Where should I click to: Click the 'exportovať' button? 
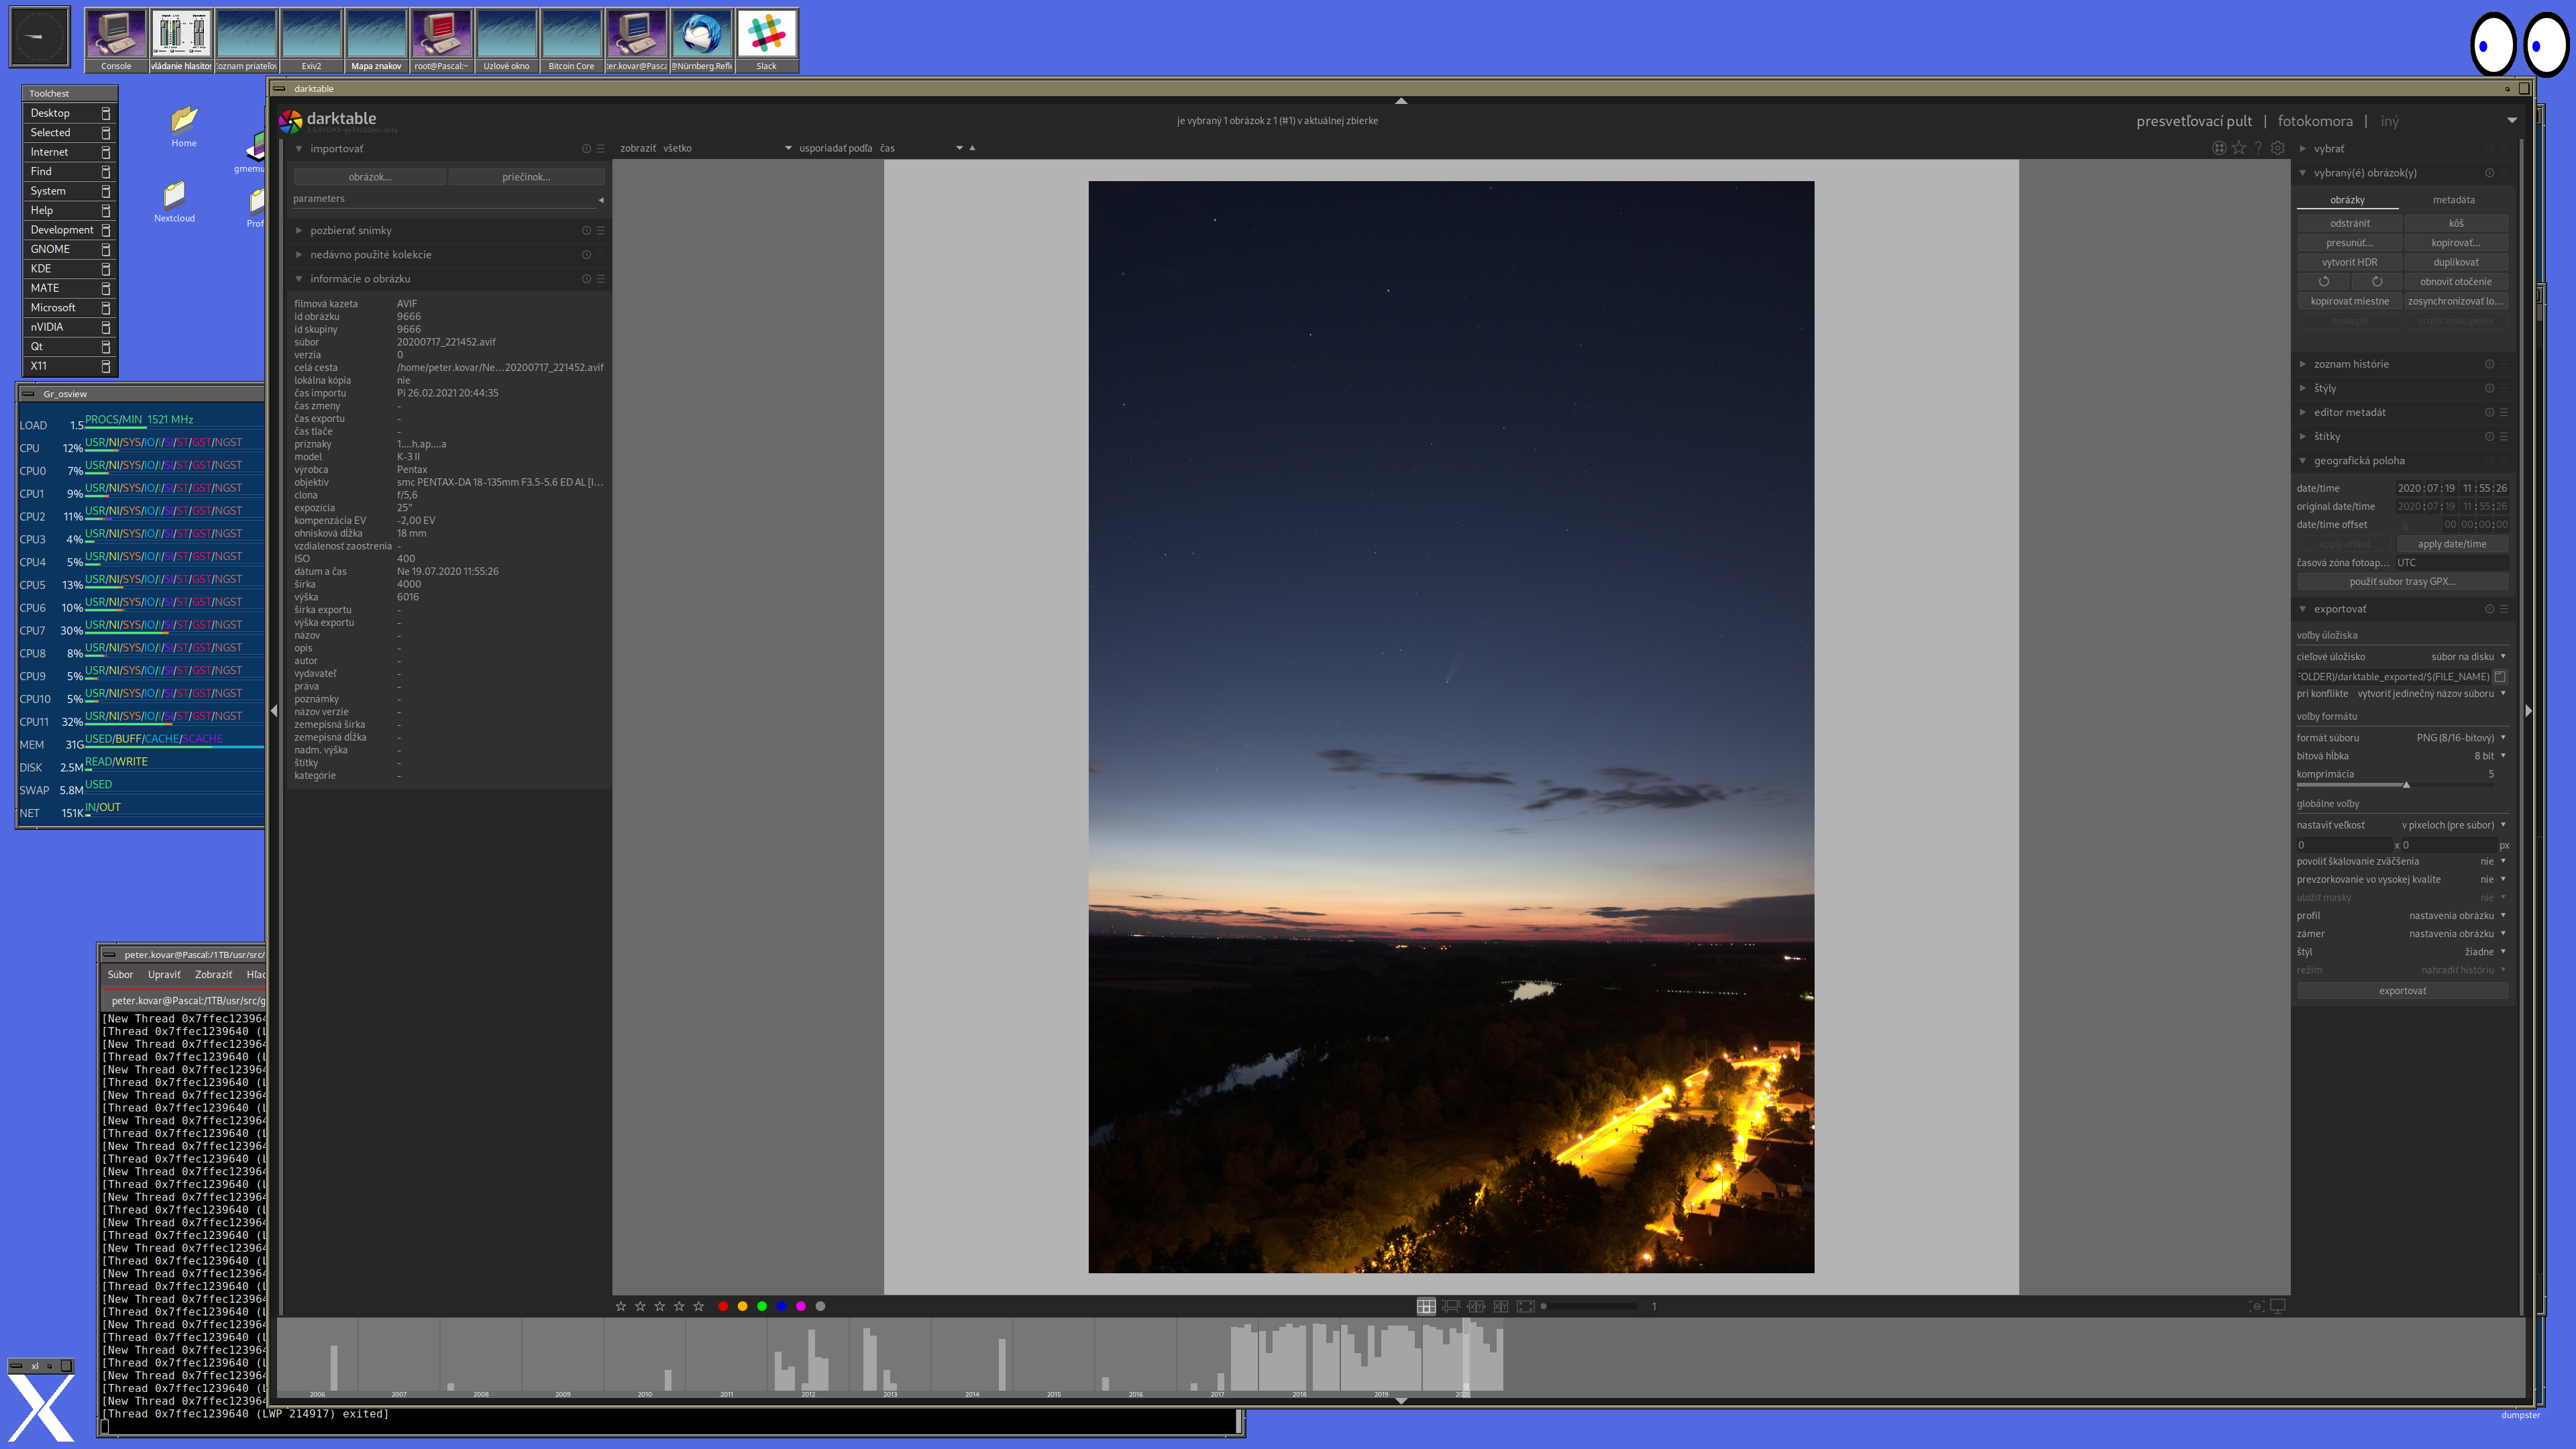2402,991
